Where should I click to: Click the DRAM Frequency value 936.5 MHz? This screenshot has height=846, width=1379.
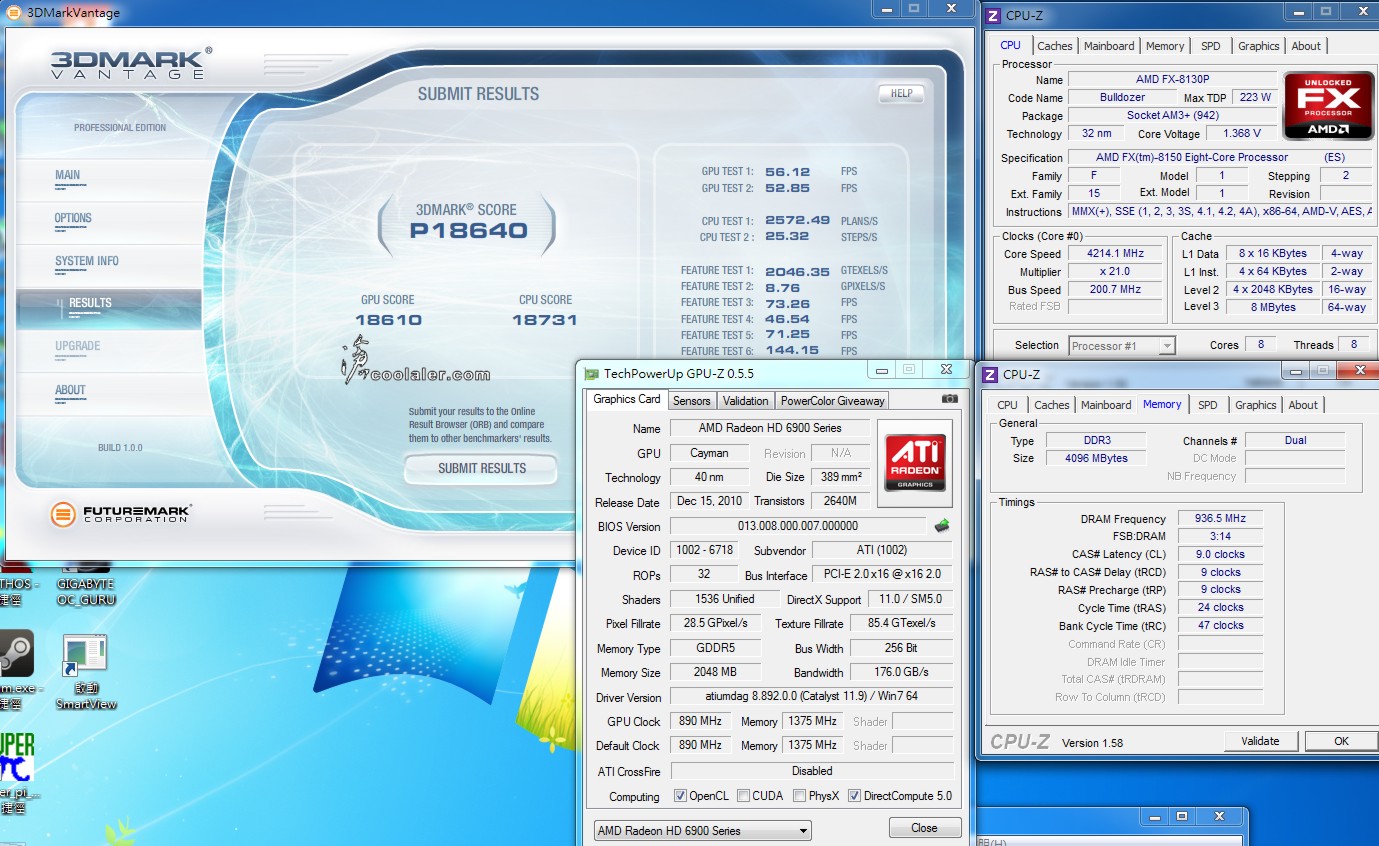point(1220,519)
